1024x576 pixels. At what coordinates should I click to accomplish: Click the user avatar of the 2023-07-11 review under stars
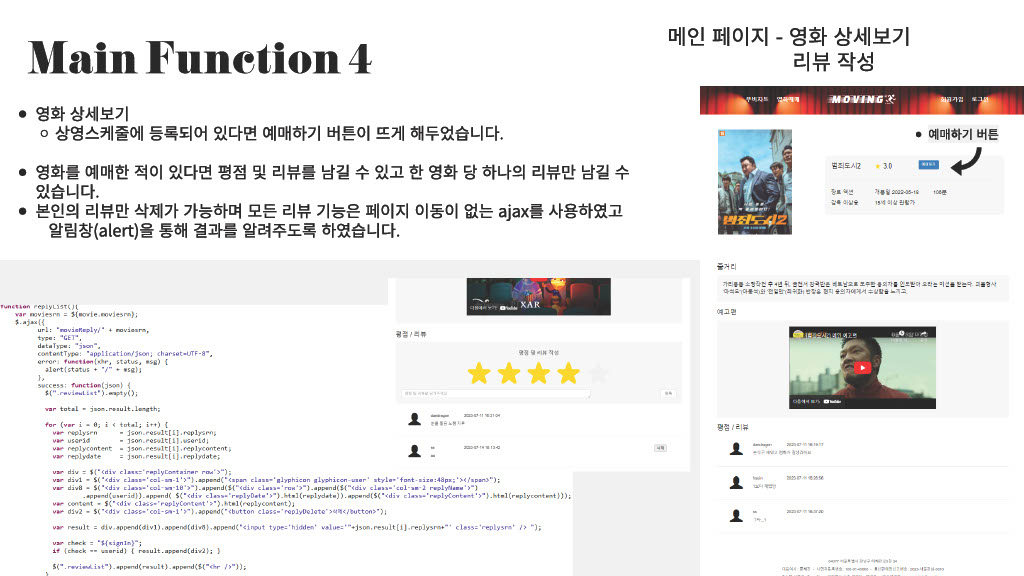(414, 419)
